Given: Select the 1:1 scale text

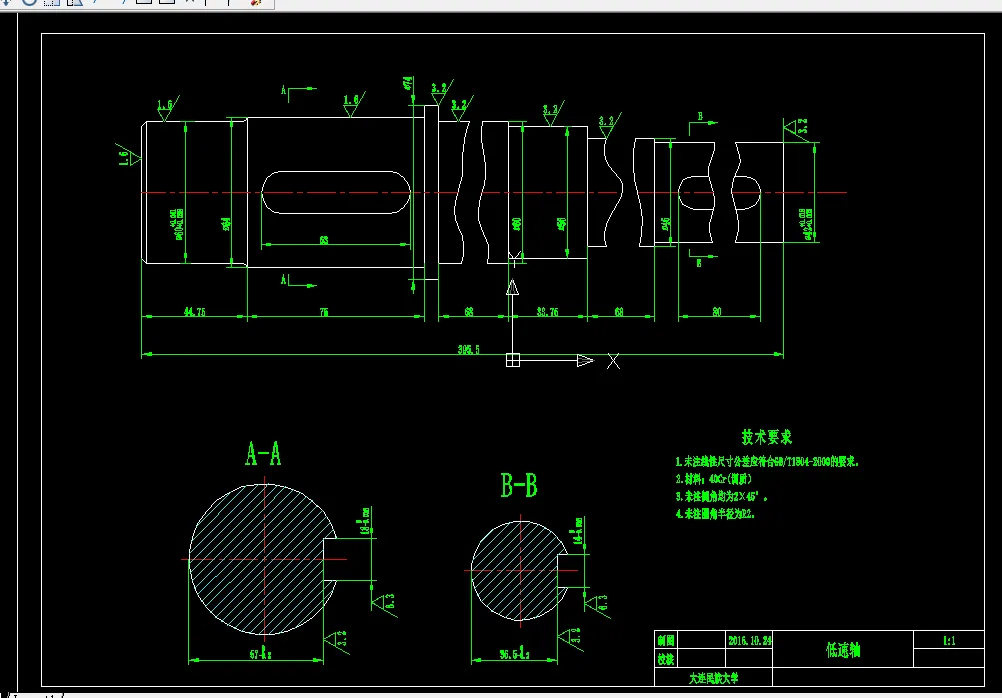Looking at the screenshot, I should point(949,640).
